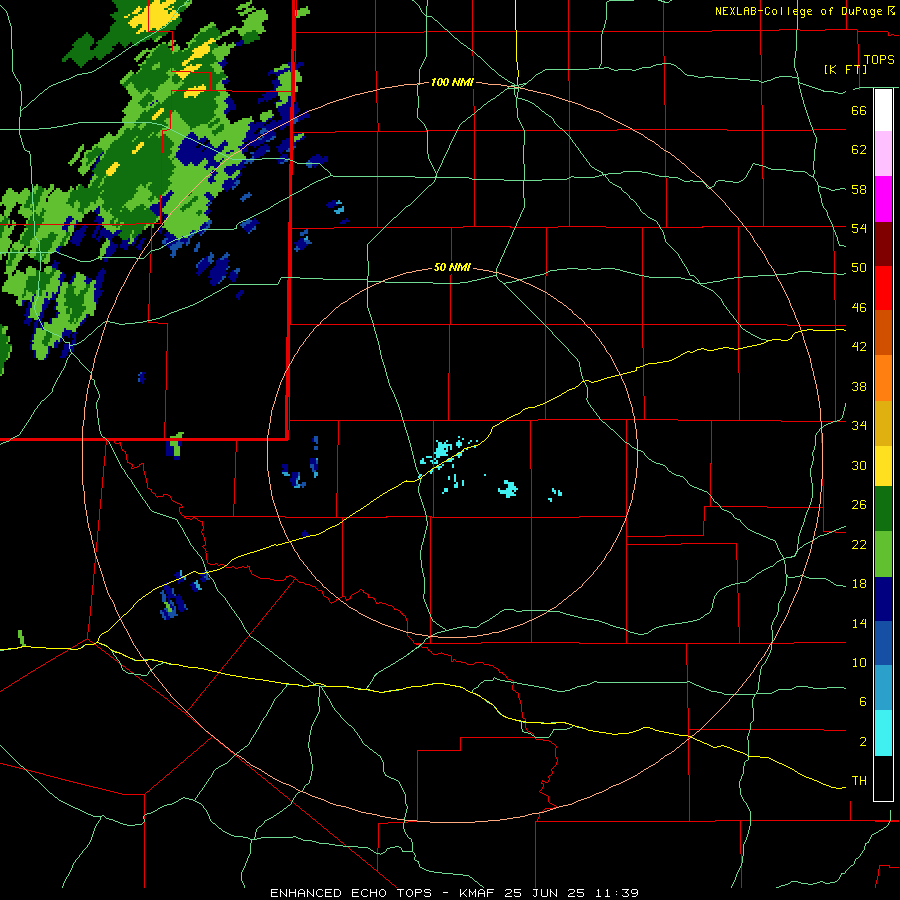Click the "66" legend value
The height and width of the screenshot is (900, 900).
pyautogui.click(x=859, y=110)
